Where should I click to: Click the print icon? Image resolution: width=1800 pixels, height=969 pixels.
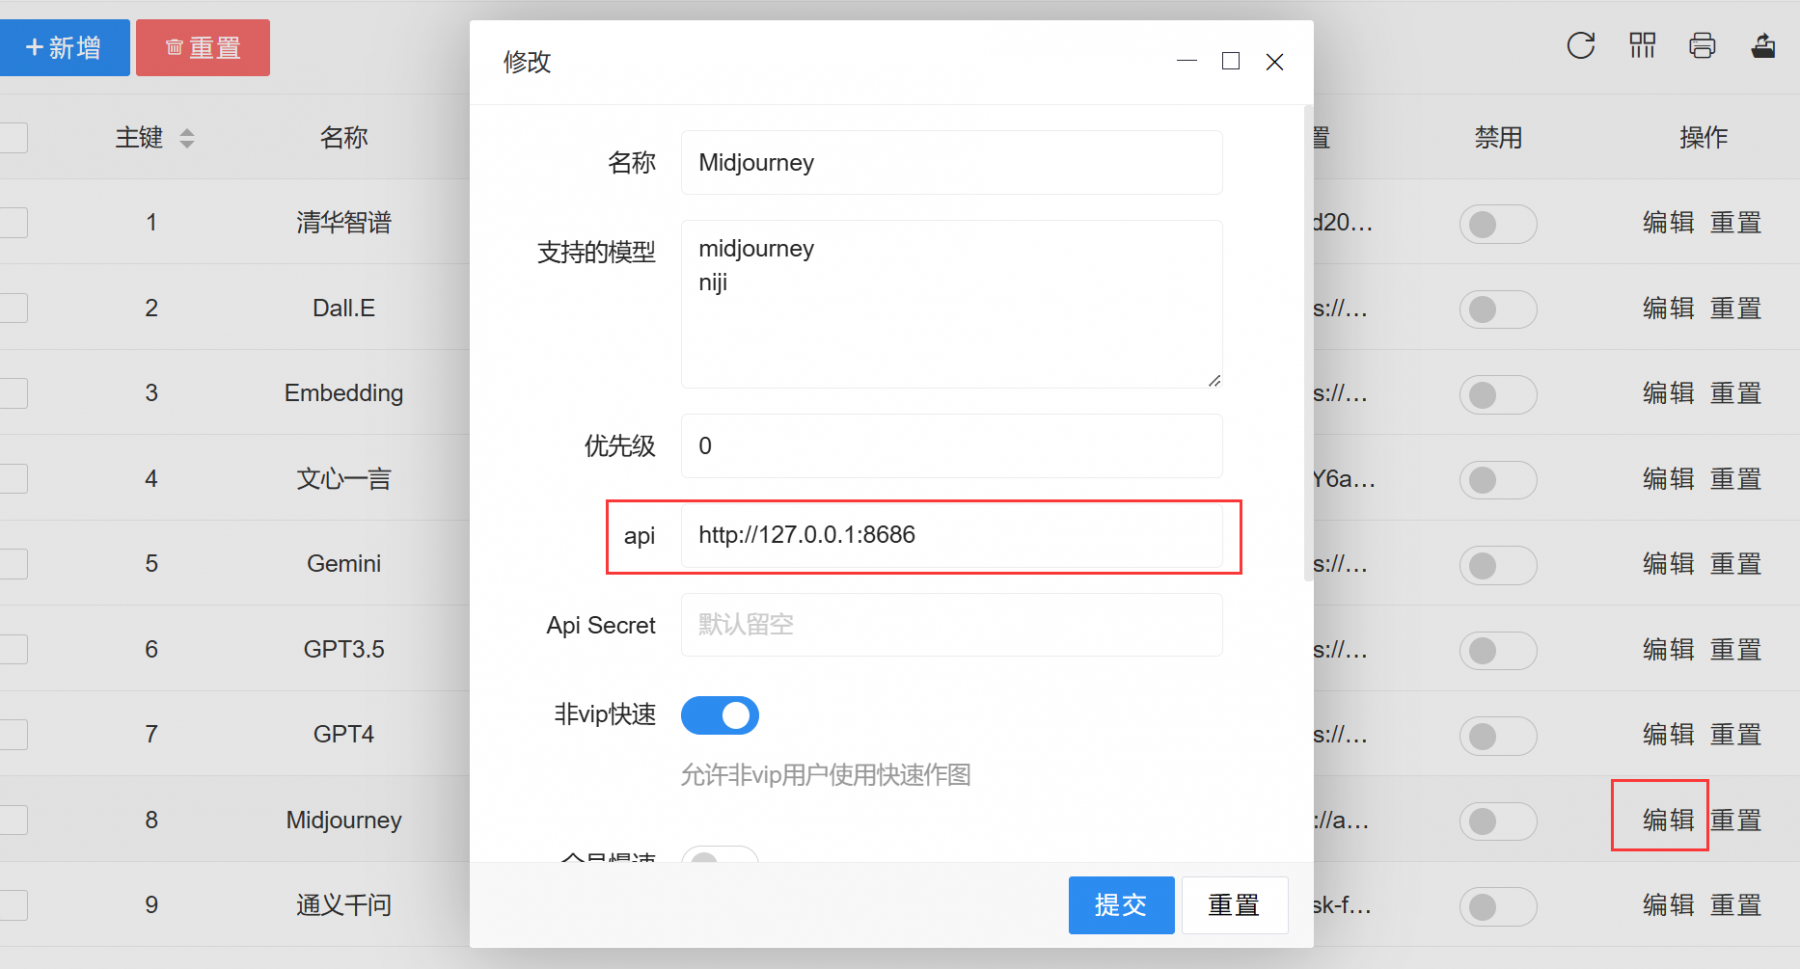1702,46
